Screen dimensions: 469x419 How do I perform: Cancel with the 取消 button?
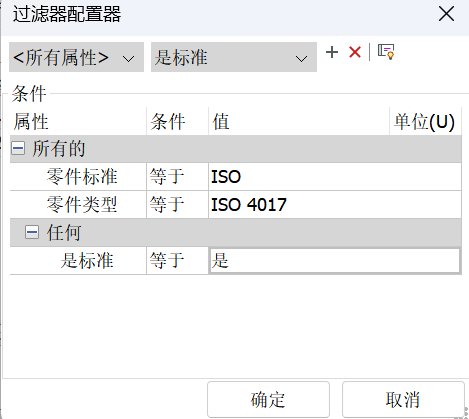(403, 399)
